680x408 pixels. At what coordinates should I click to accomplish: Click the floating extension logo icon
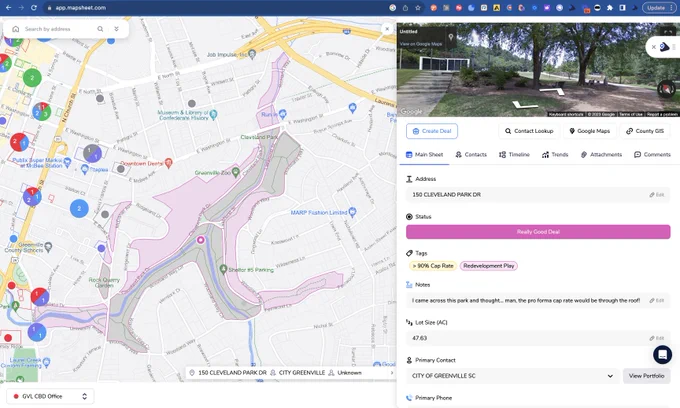point(664,47)
